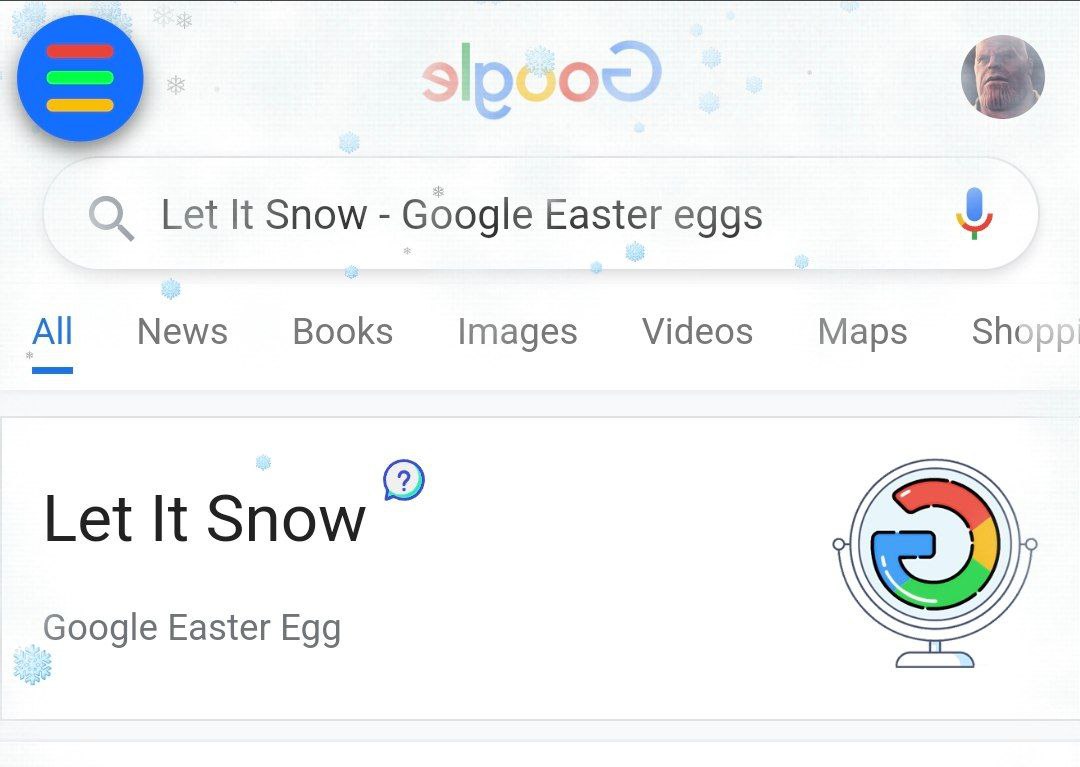1080x767 pixels.
Task: Select the partially visible Shopping tab
Action: pyautogui.click(x=1024, y=332)
